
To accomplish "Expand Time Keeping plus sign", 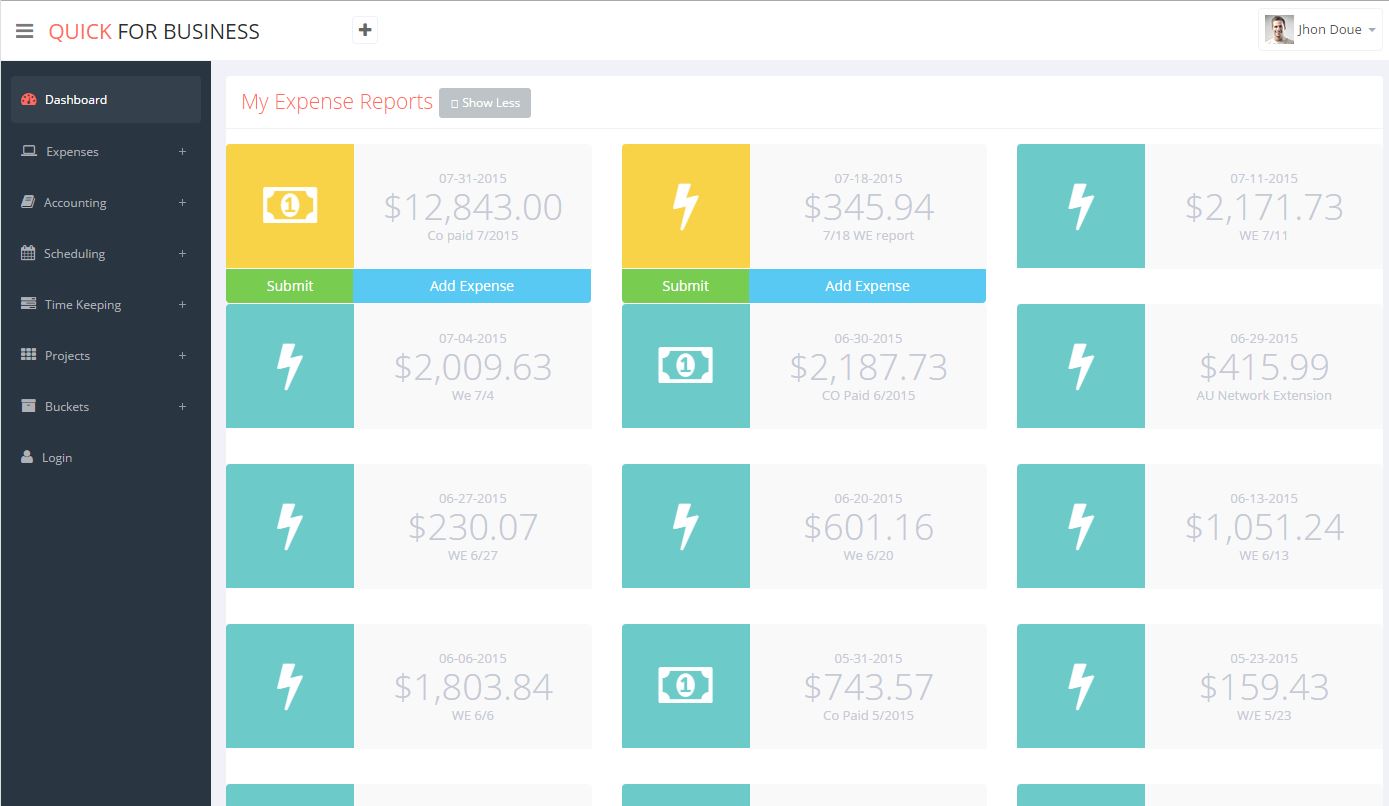I will 182,305.
